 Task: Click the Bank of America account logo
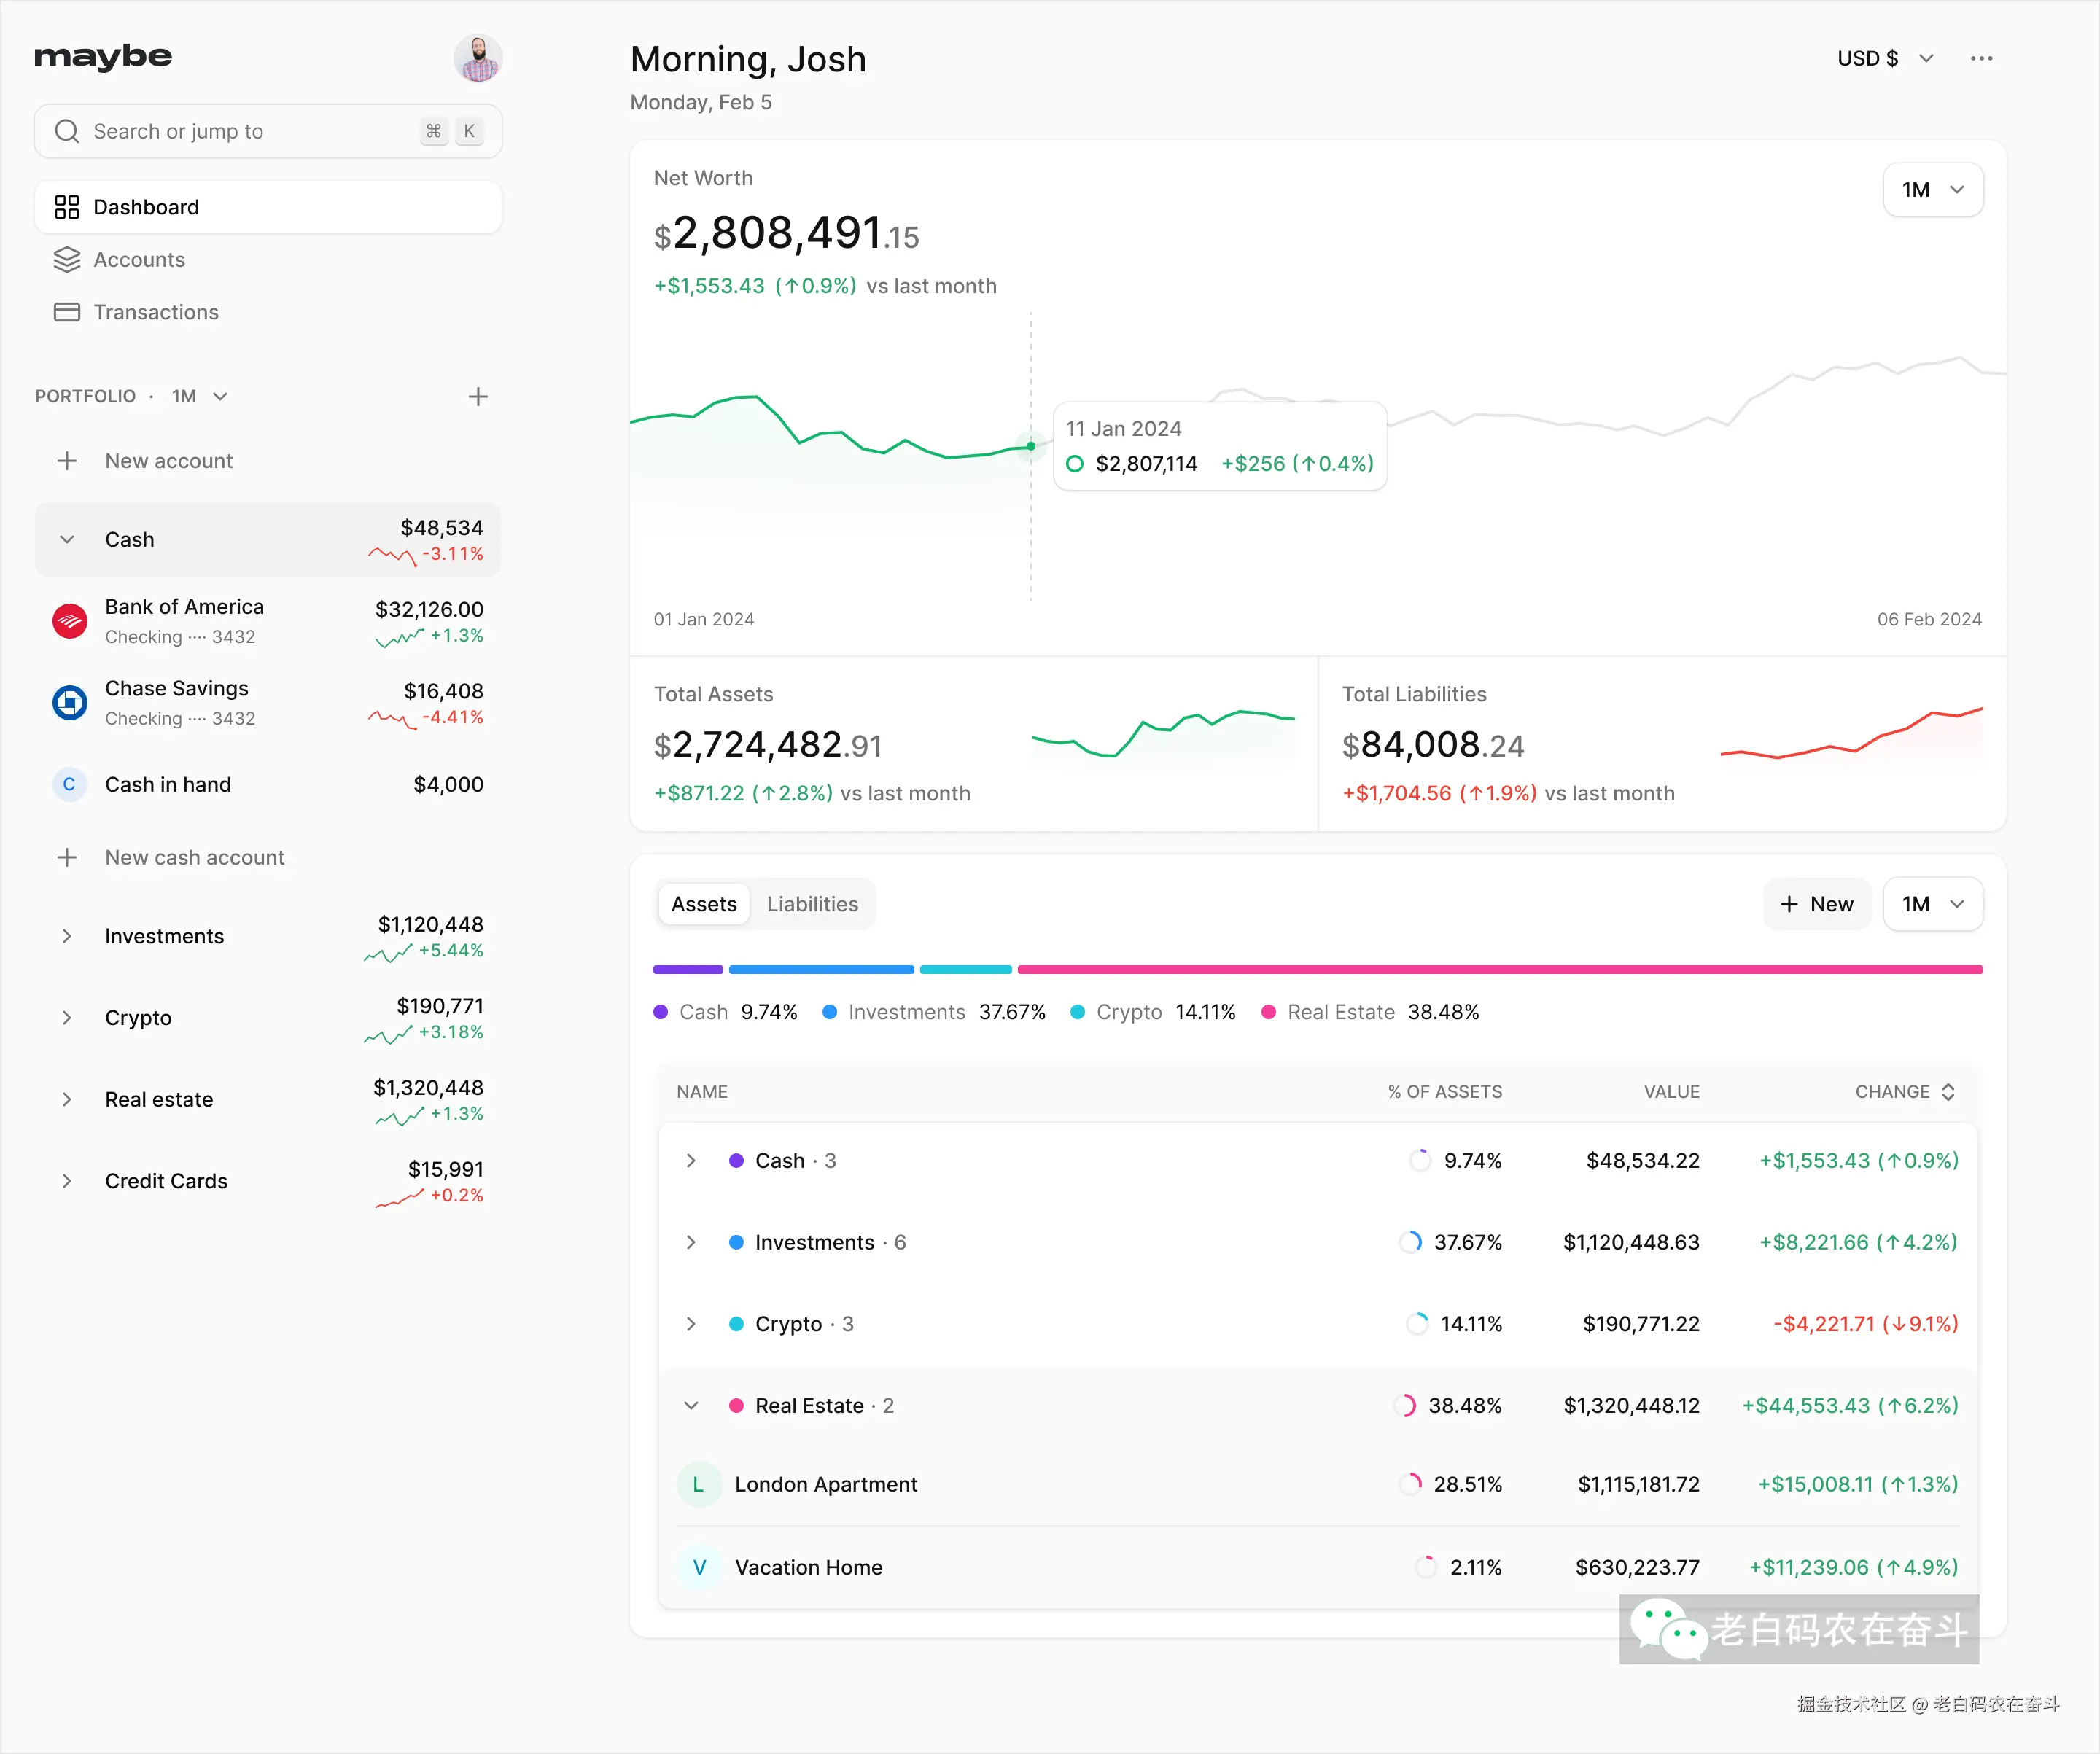point(68,620)
